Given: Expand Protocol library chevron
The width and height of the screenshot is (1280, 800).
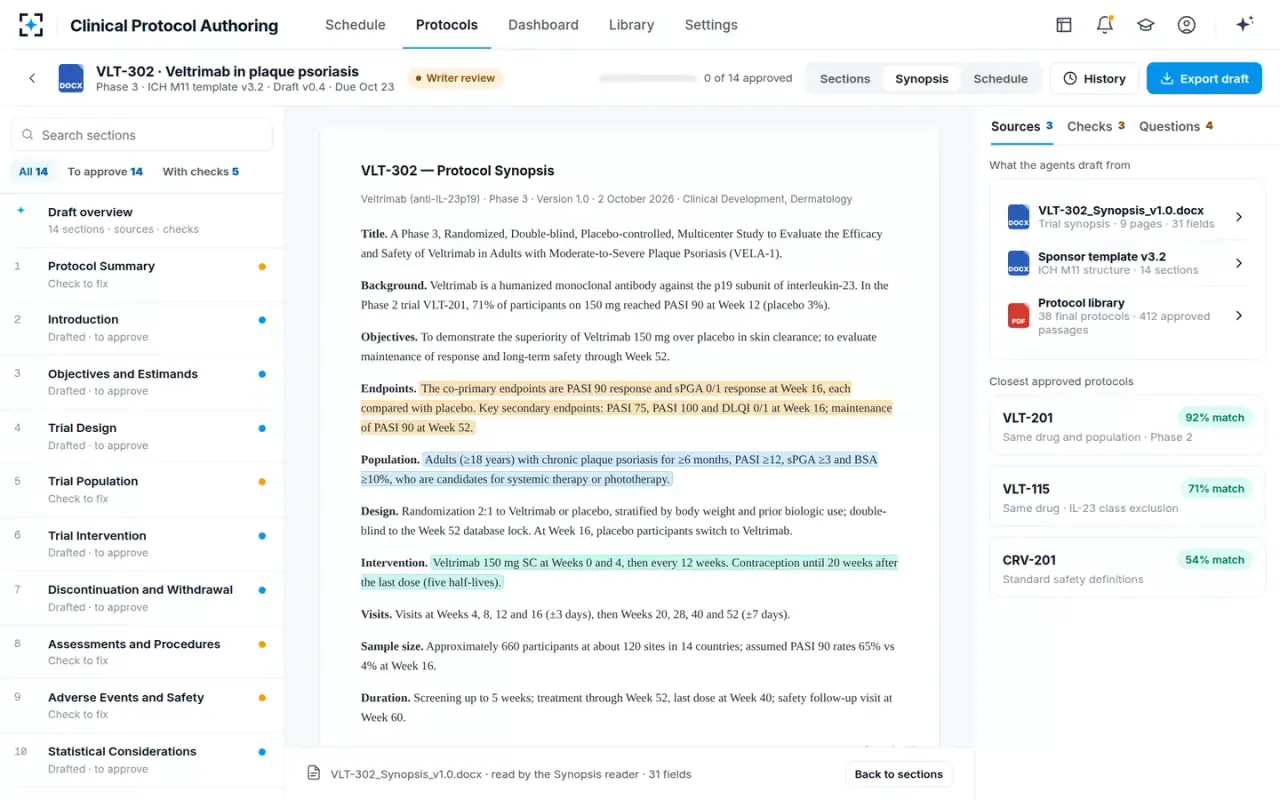Looking at the screenshot, I should coord(1239,316).
